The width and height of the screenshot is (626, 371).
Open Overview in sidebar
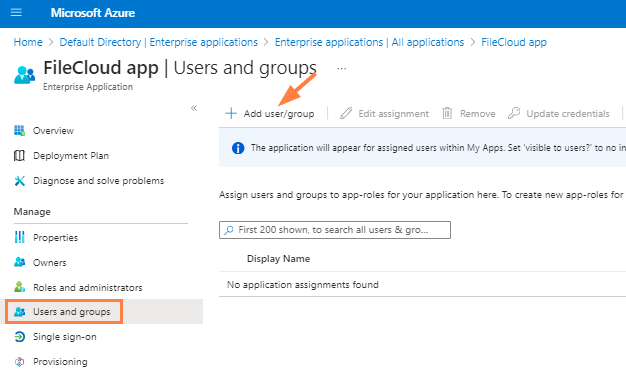53,131
